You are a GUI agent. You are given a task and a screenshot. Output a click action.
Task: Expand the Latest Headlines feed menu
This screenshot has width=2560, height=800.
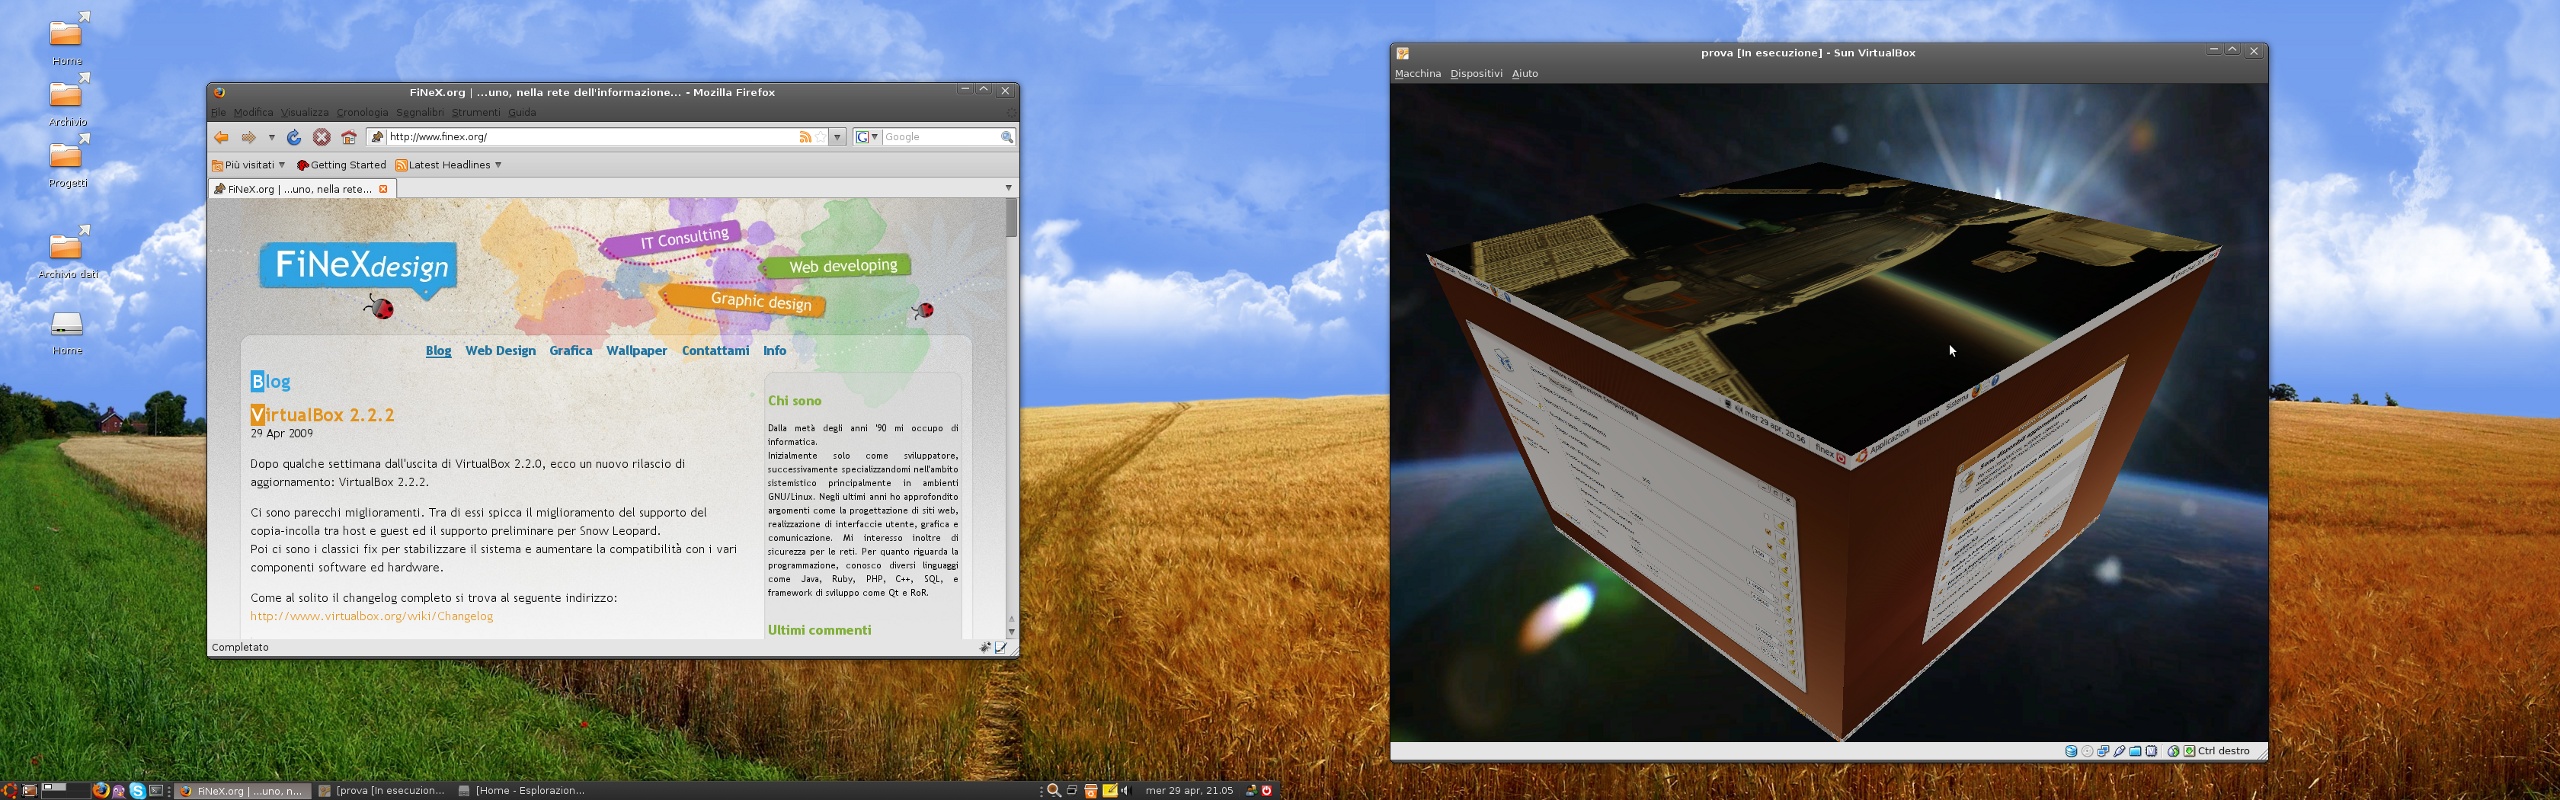pos(448,165)
